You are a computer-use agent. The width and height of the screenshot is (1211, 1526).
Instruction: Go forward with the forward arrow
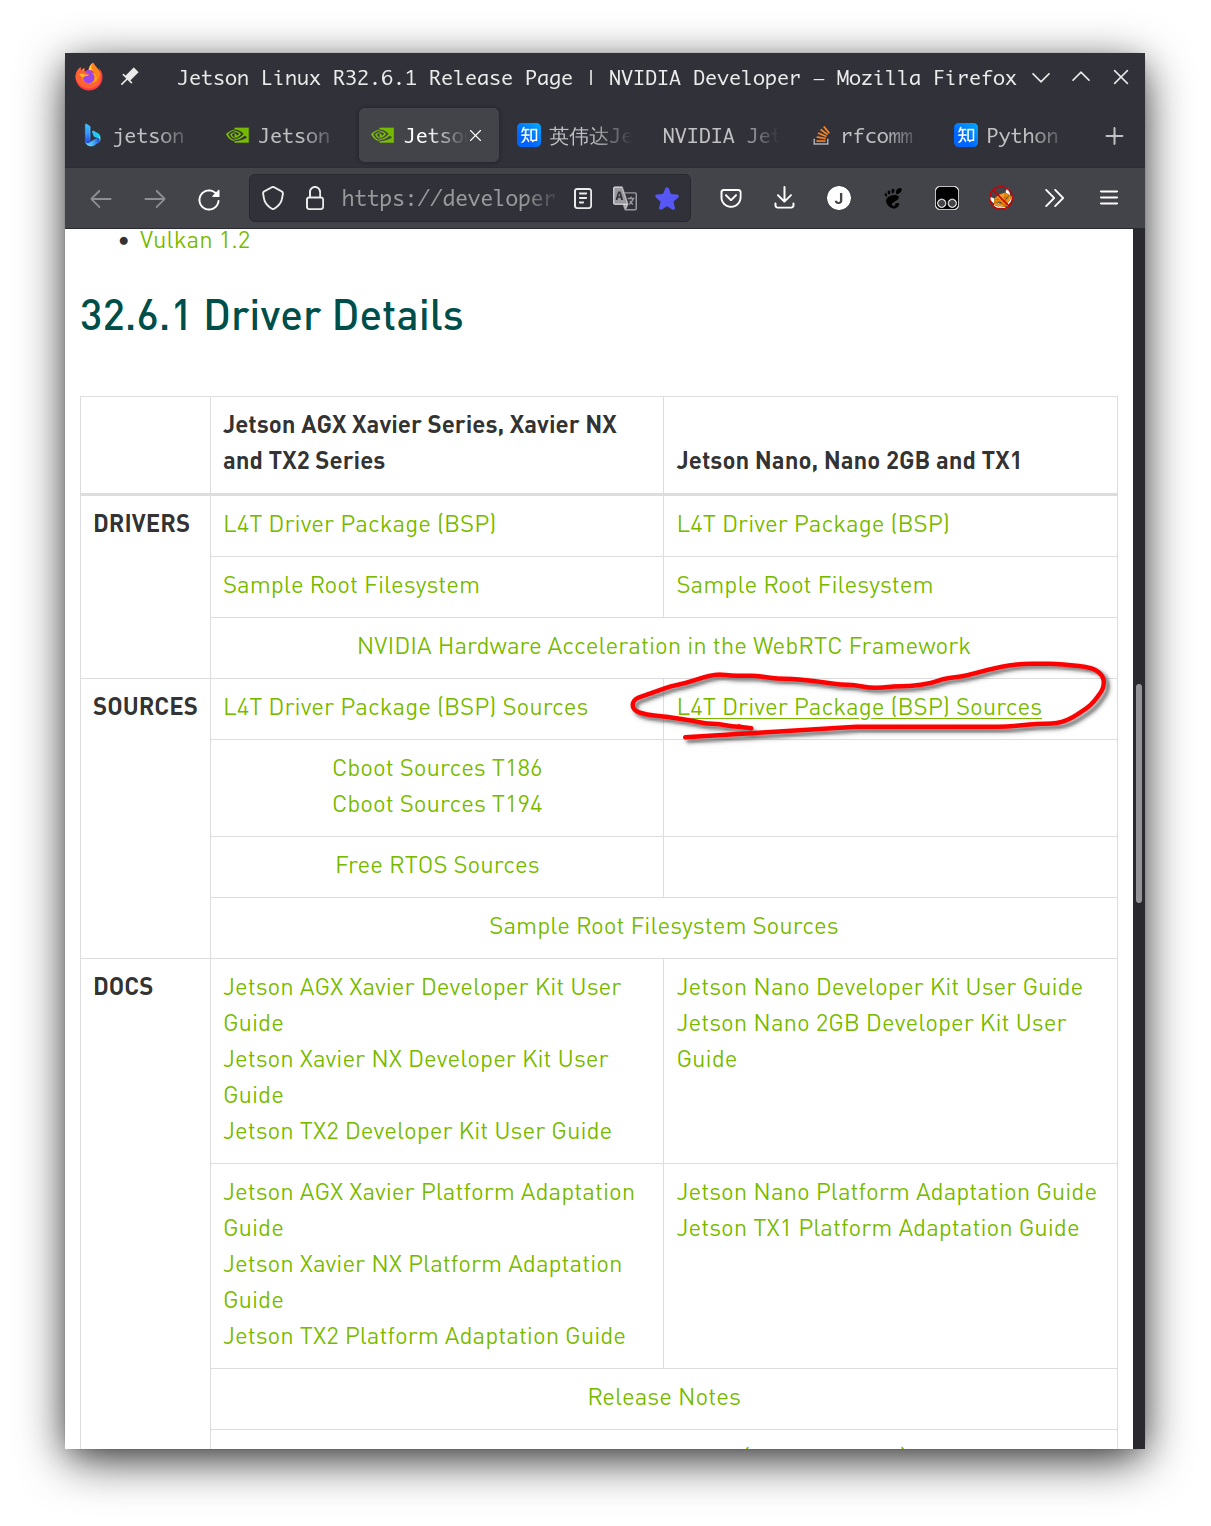pos(155,199)
